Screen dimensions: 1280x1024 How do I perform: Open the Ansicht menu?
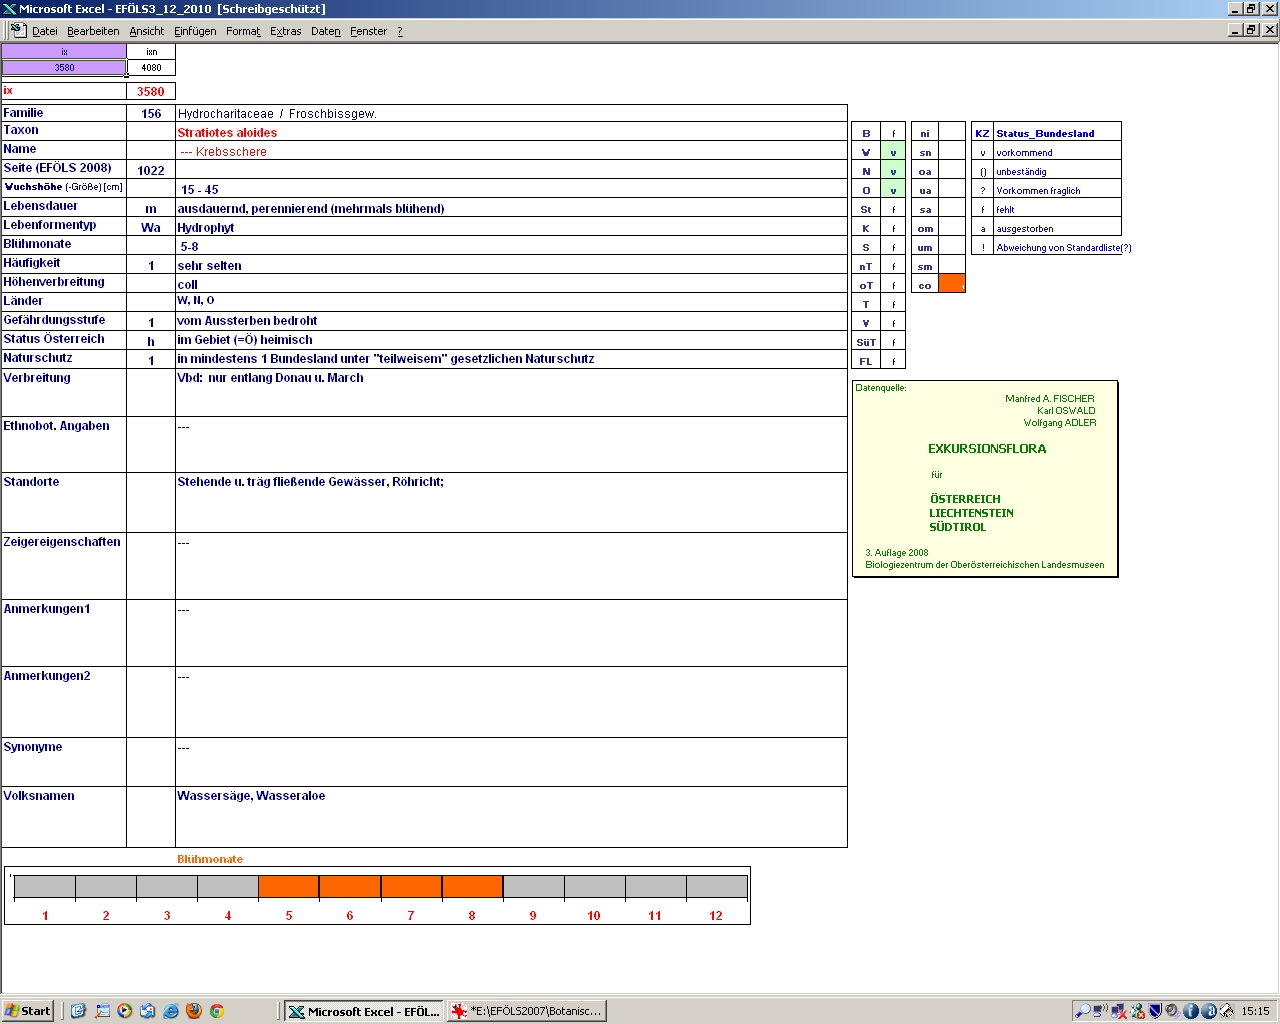[147, 31]
